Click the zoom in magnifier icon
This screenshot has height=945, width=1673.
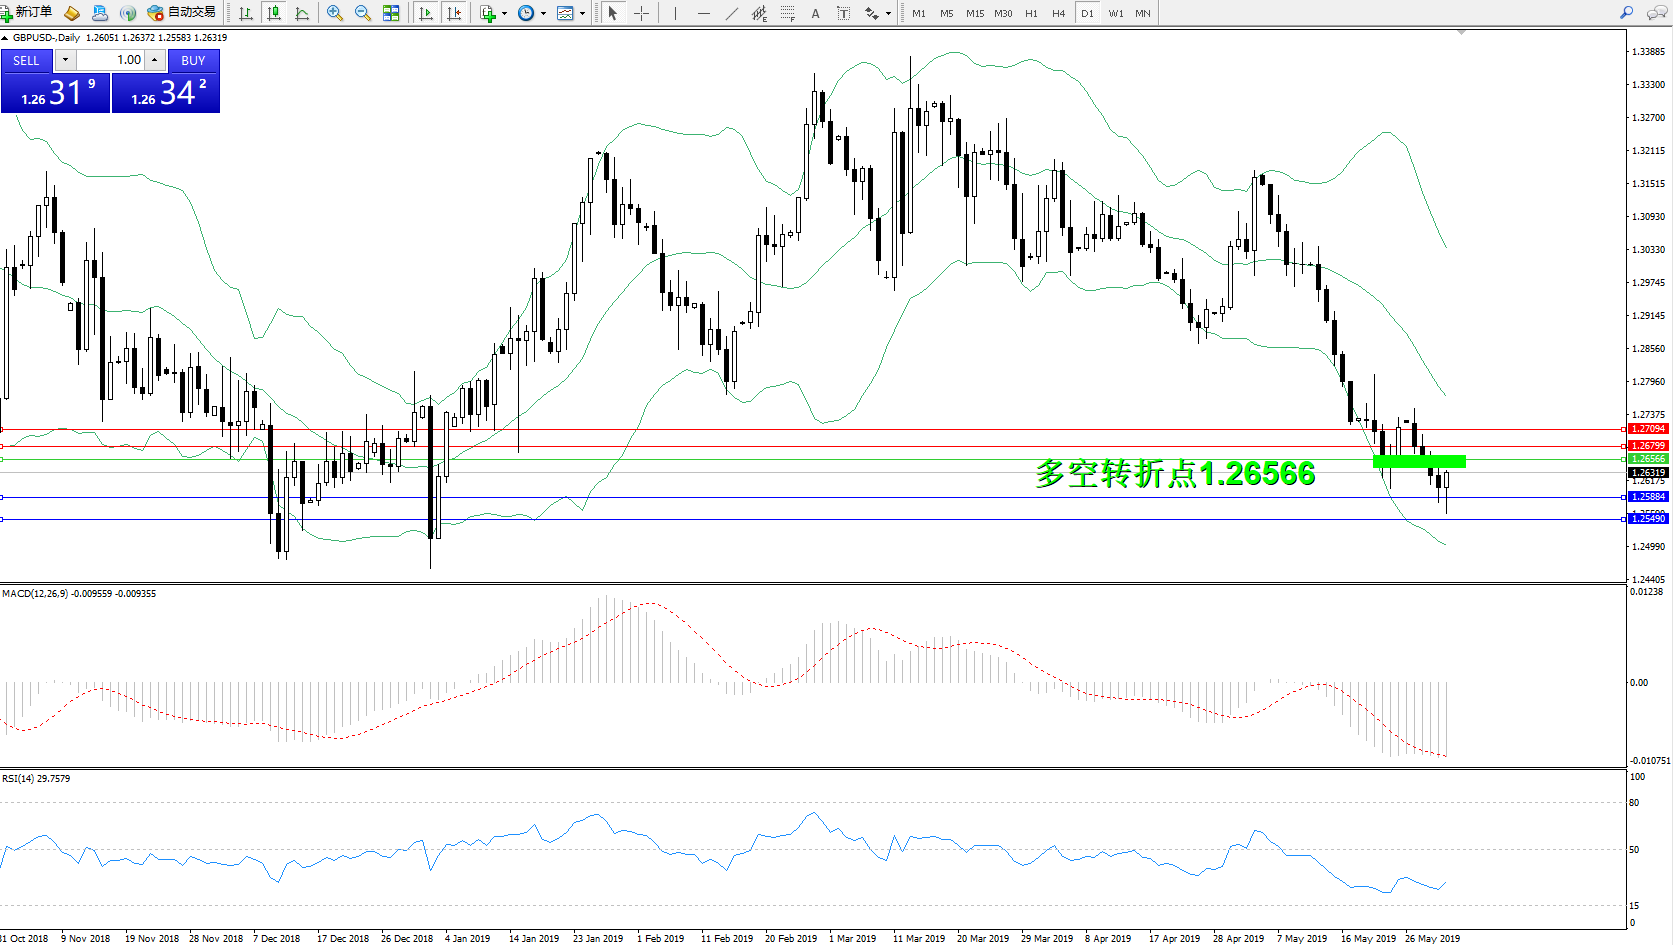coord(335,13)
